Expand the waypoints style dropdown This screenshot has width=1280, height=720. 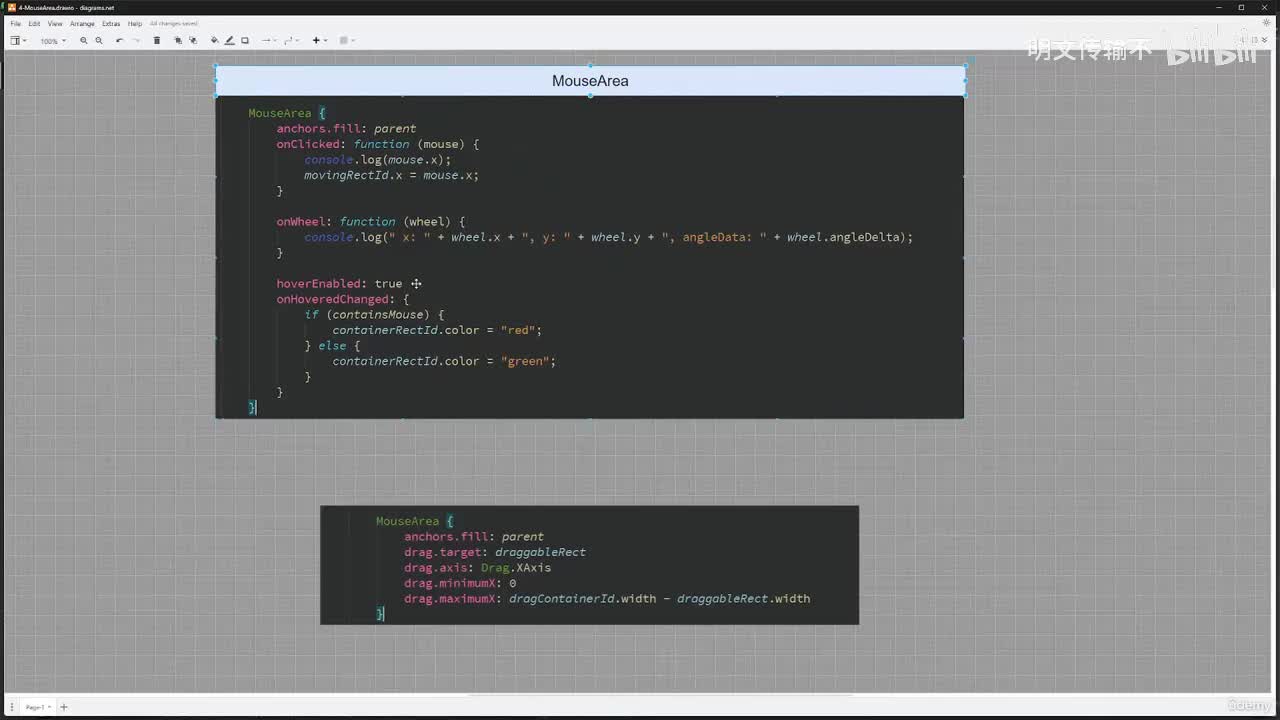click(291, 41)
